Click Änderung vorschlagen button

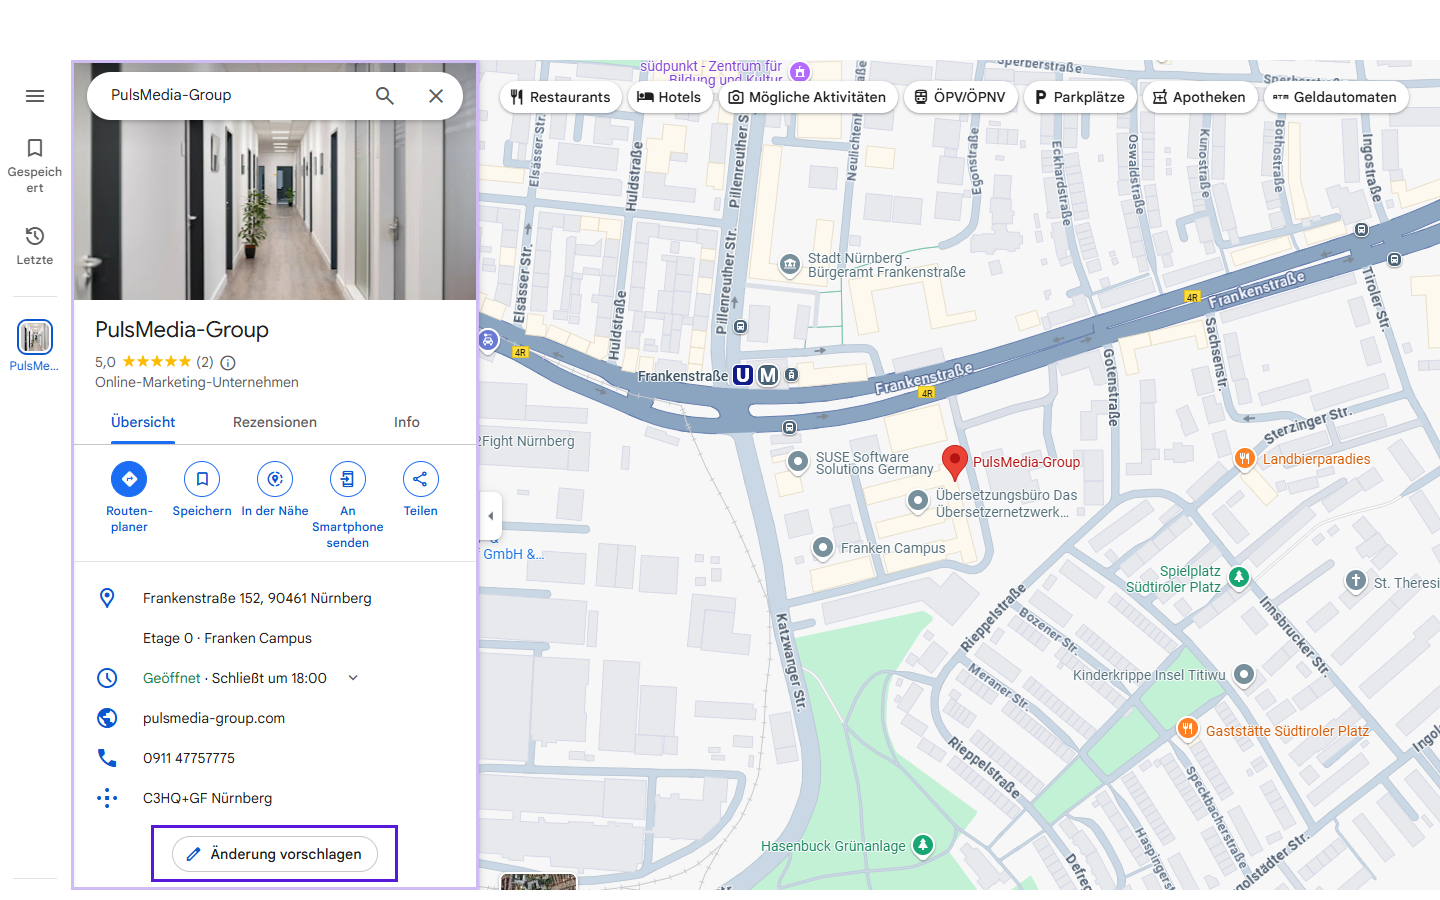[275, 854]
